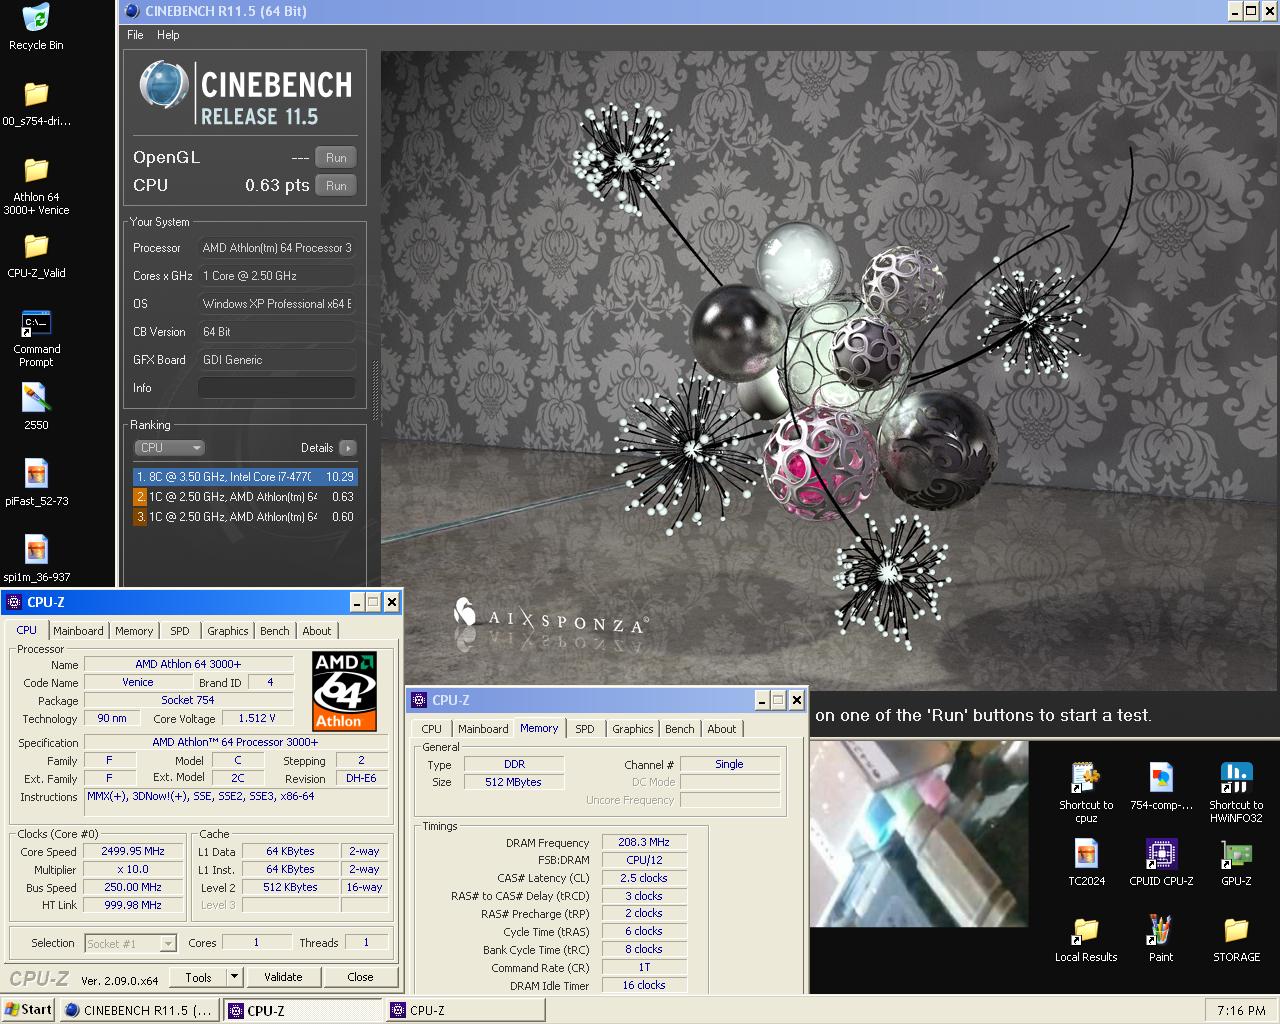Launch the Command Prompt shortcut
Screen dimensions: 1280x1024
[x=36, y=324]
